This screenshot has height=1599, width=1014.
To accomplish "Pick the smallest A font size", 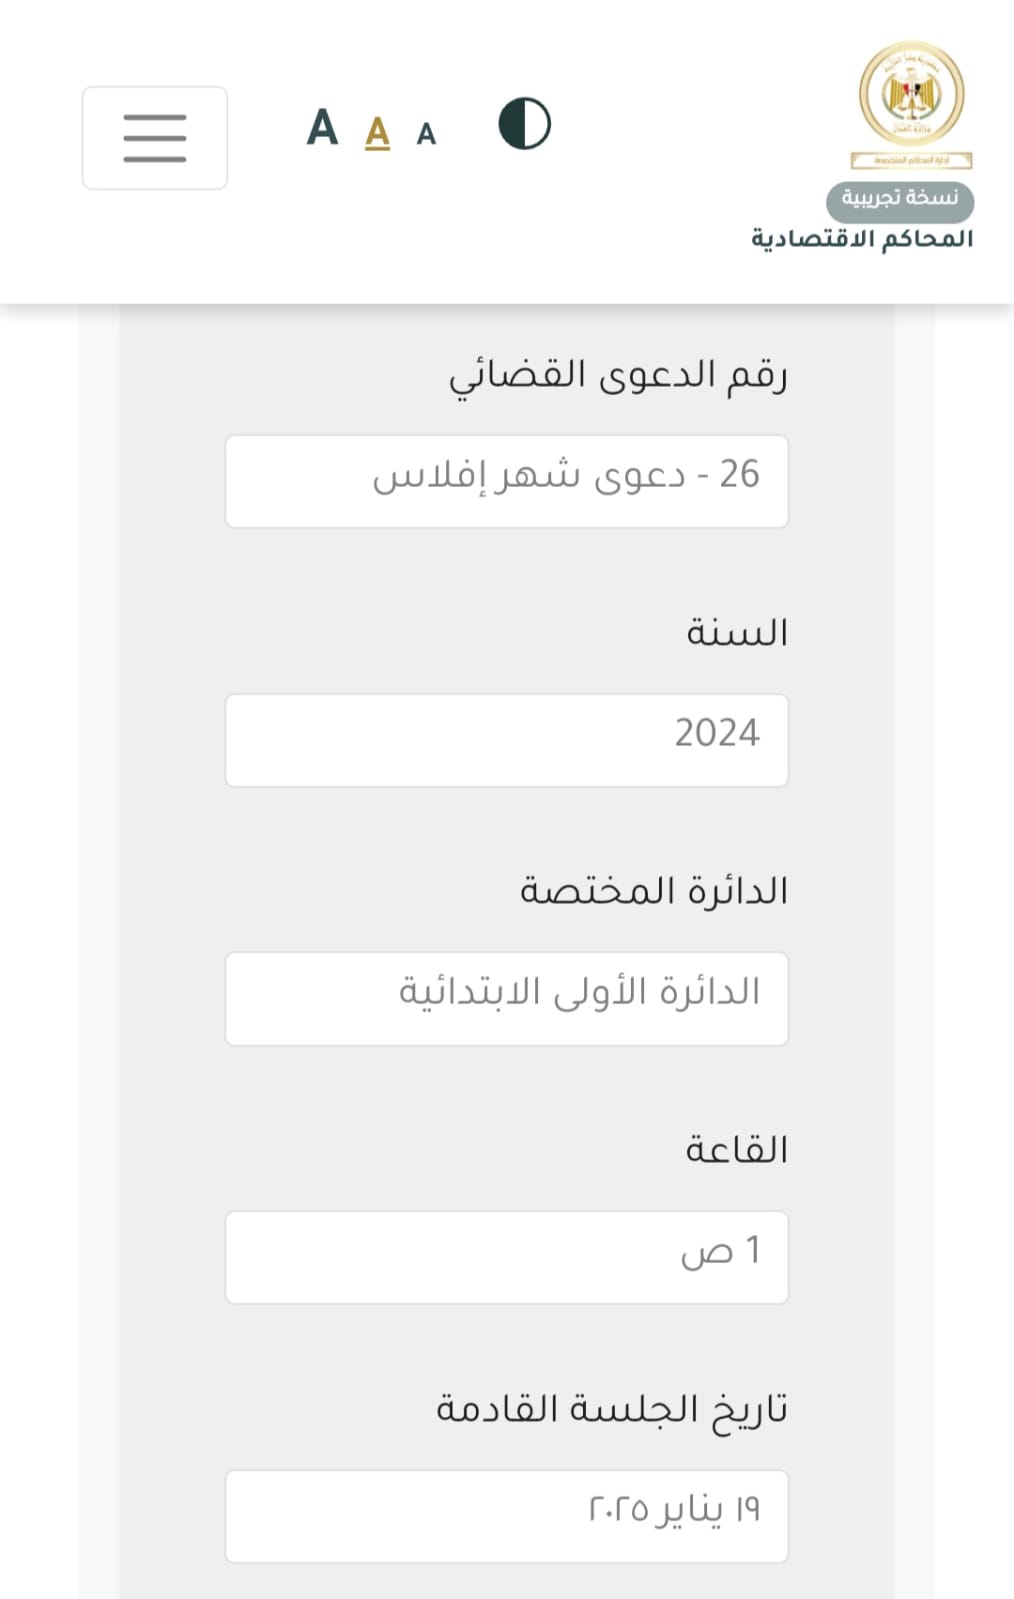I will [426, 134].
